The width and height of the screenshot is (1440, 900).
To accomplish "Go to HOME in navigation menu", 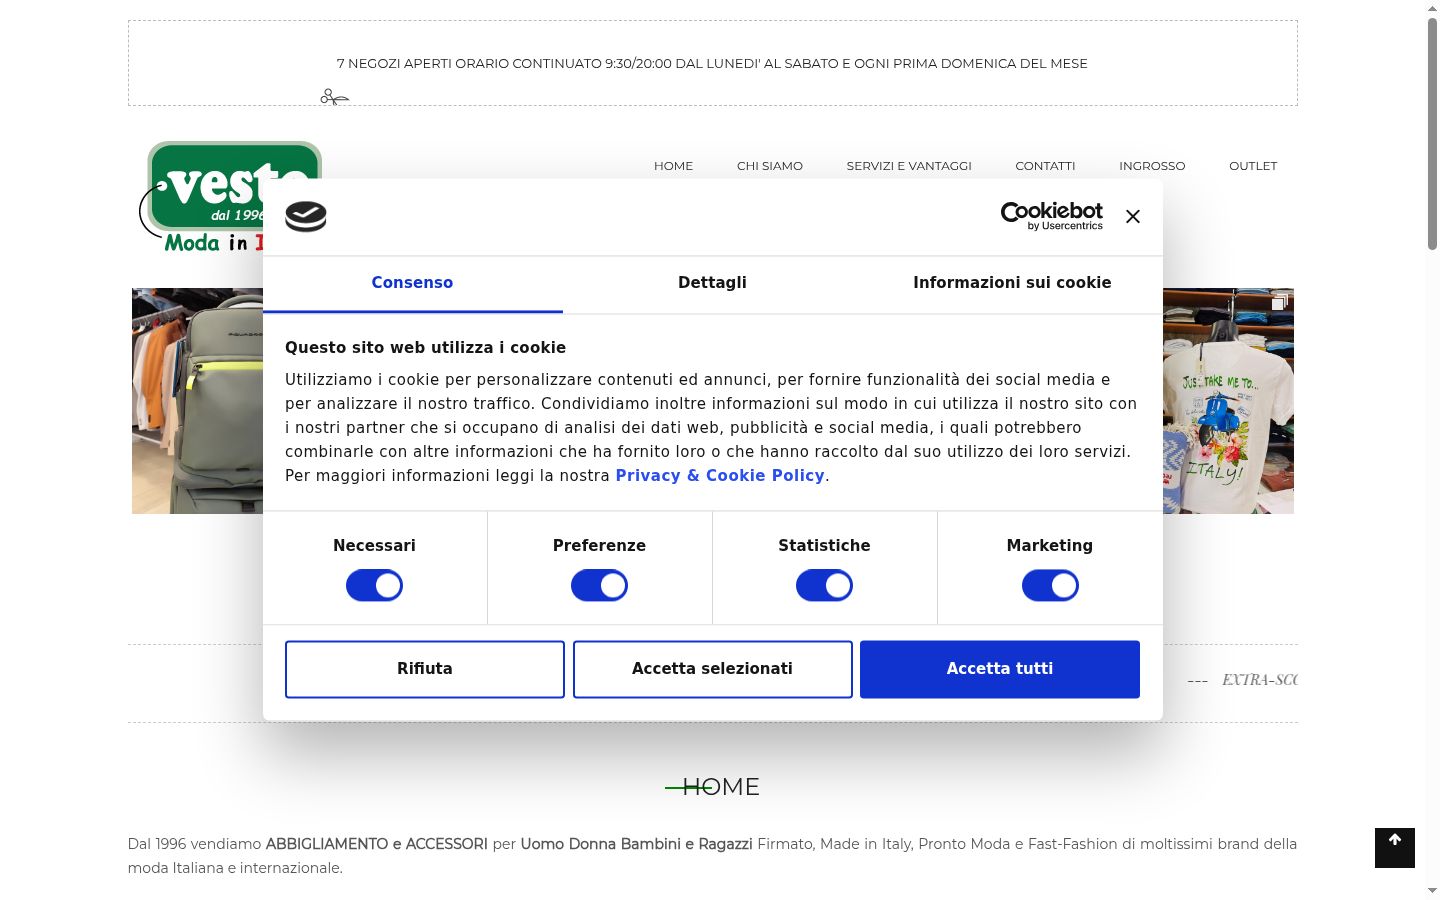I will pyautogui.click(x=673, y=166).
